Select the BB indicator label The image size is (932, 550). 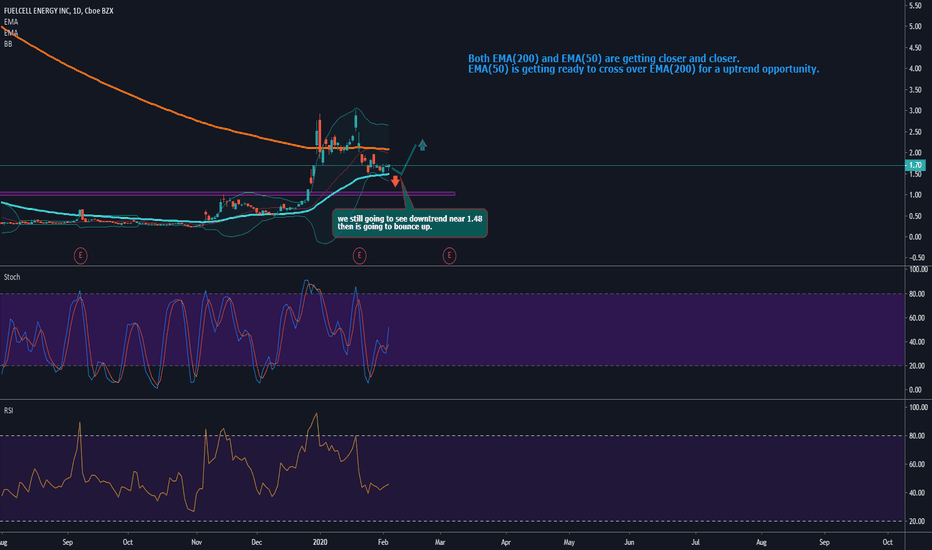8,44
